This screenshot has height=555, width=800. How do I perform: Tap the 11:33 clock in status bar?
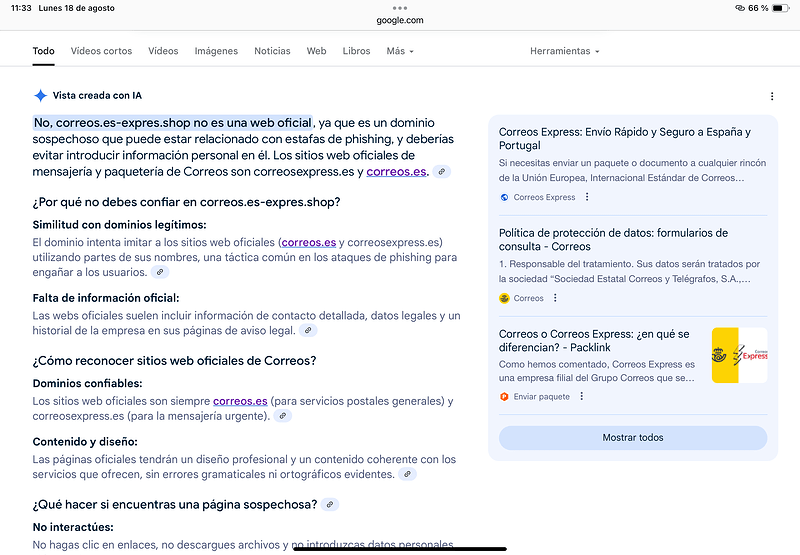pyautogui.click(x=21, y=8)
